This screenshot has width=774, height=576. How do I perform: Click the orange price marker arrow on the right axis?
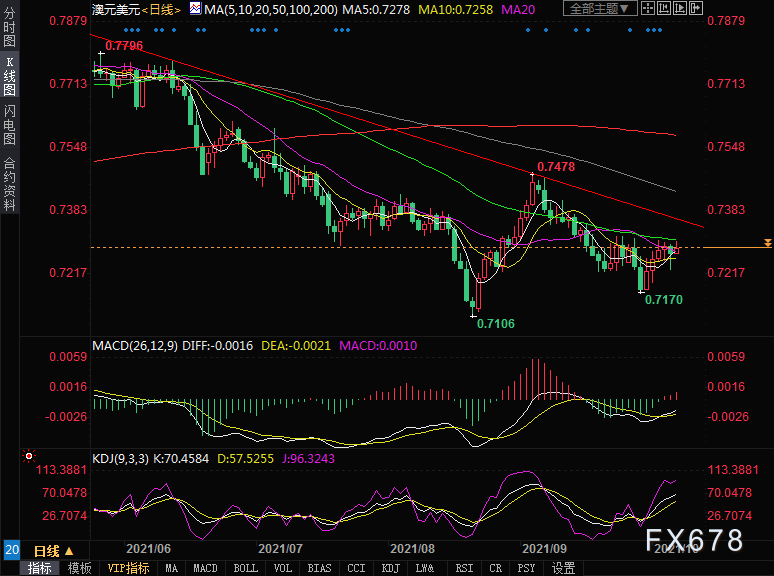tap(767, 243)
